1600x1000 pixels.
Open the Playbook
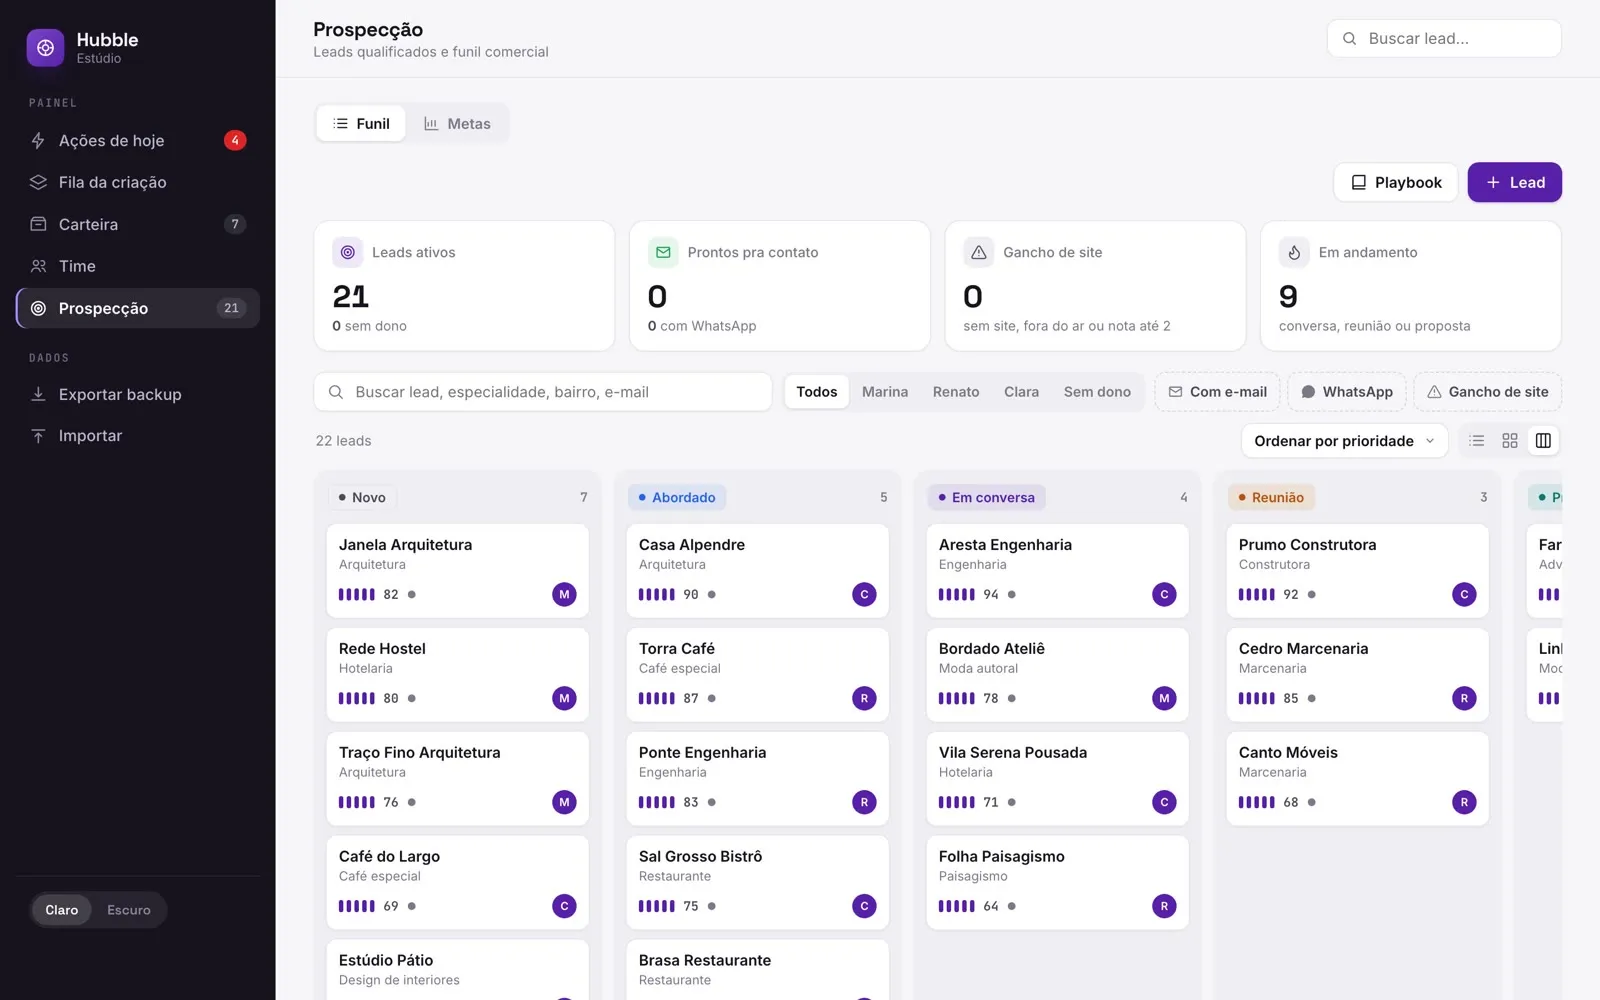coord(1396,182)
